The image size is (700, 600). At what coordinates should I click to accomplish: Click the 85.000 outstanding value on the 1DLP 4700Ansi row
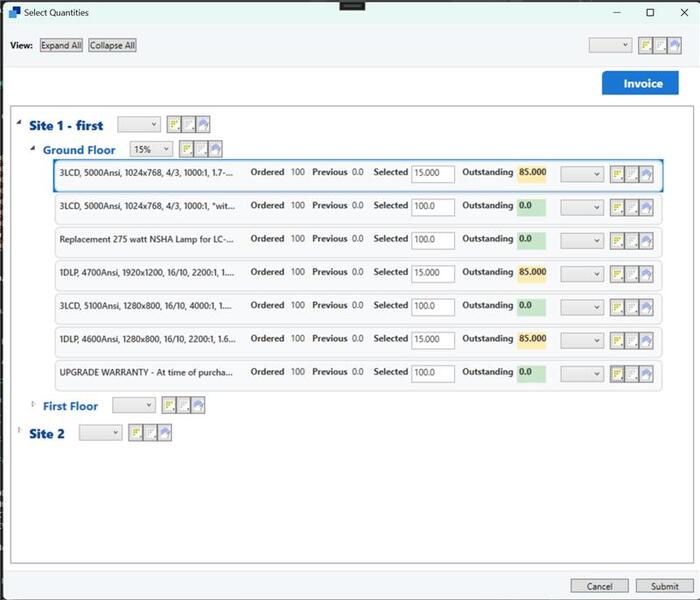(532, 272)
